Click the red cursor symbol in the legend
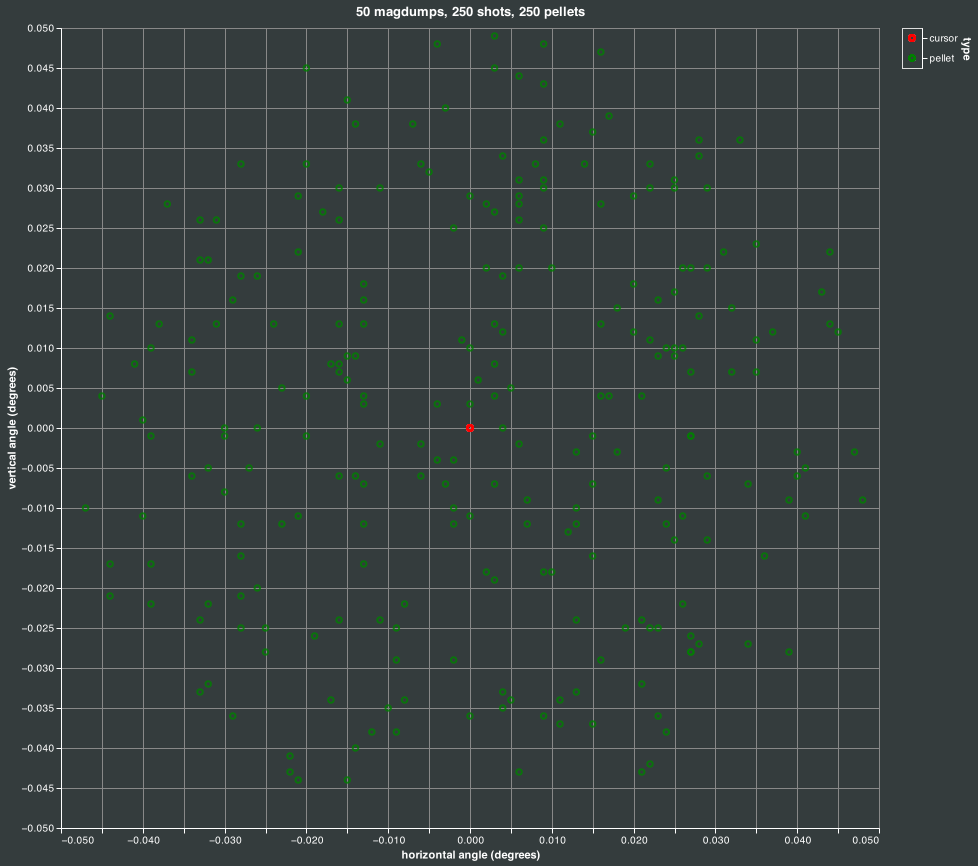The height and width of the screenshot is (866, 978). click(x=912, y=38)
